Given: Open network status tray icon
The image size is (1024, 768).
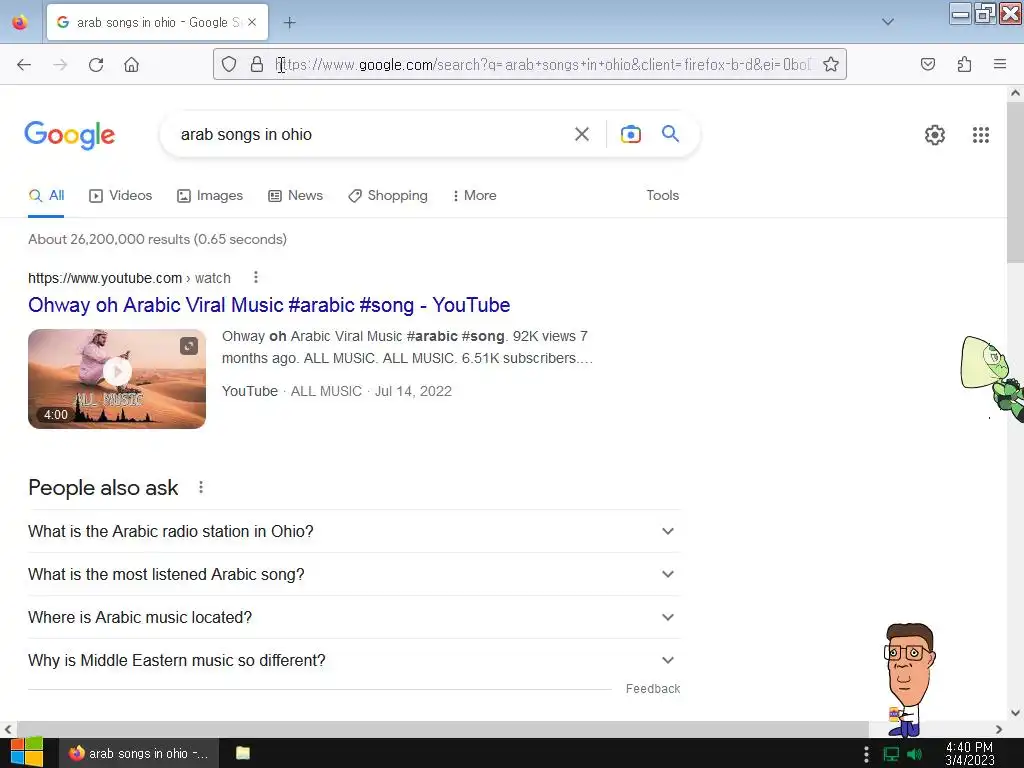Looking at the screenshot, I should click(x=891, y=754).
